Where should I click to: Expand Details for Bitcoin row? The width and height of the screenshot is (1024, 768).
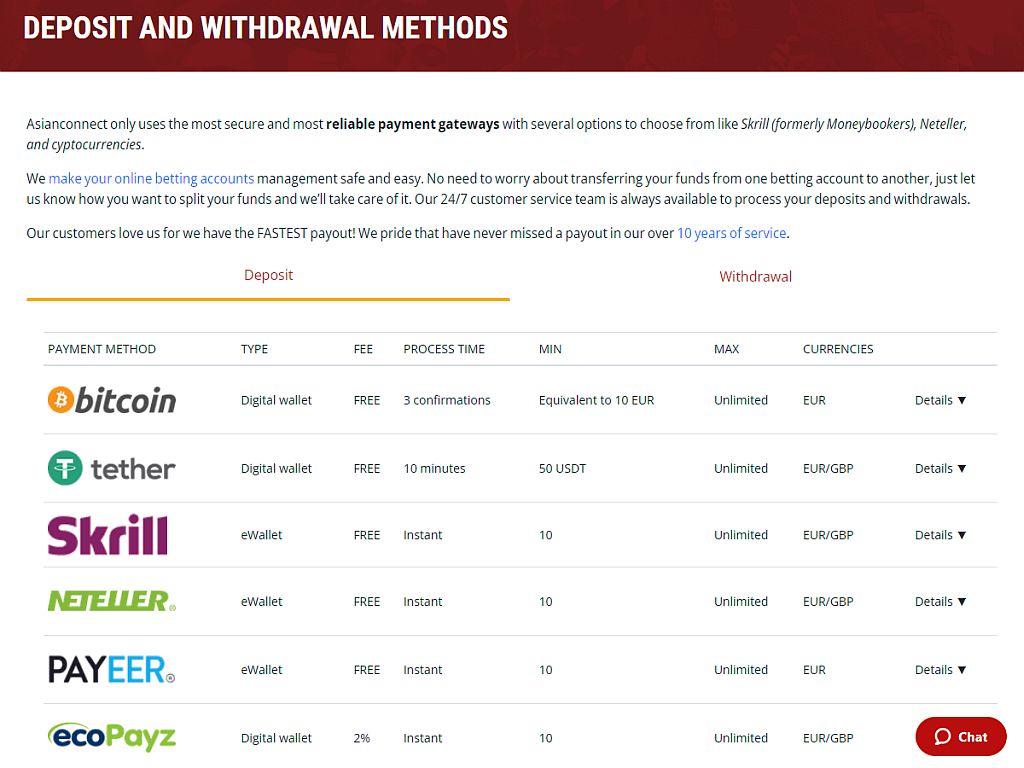pyautogui.click(x=940, y=400)
